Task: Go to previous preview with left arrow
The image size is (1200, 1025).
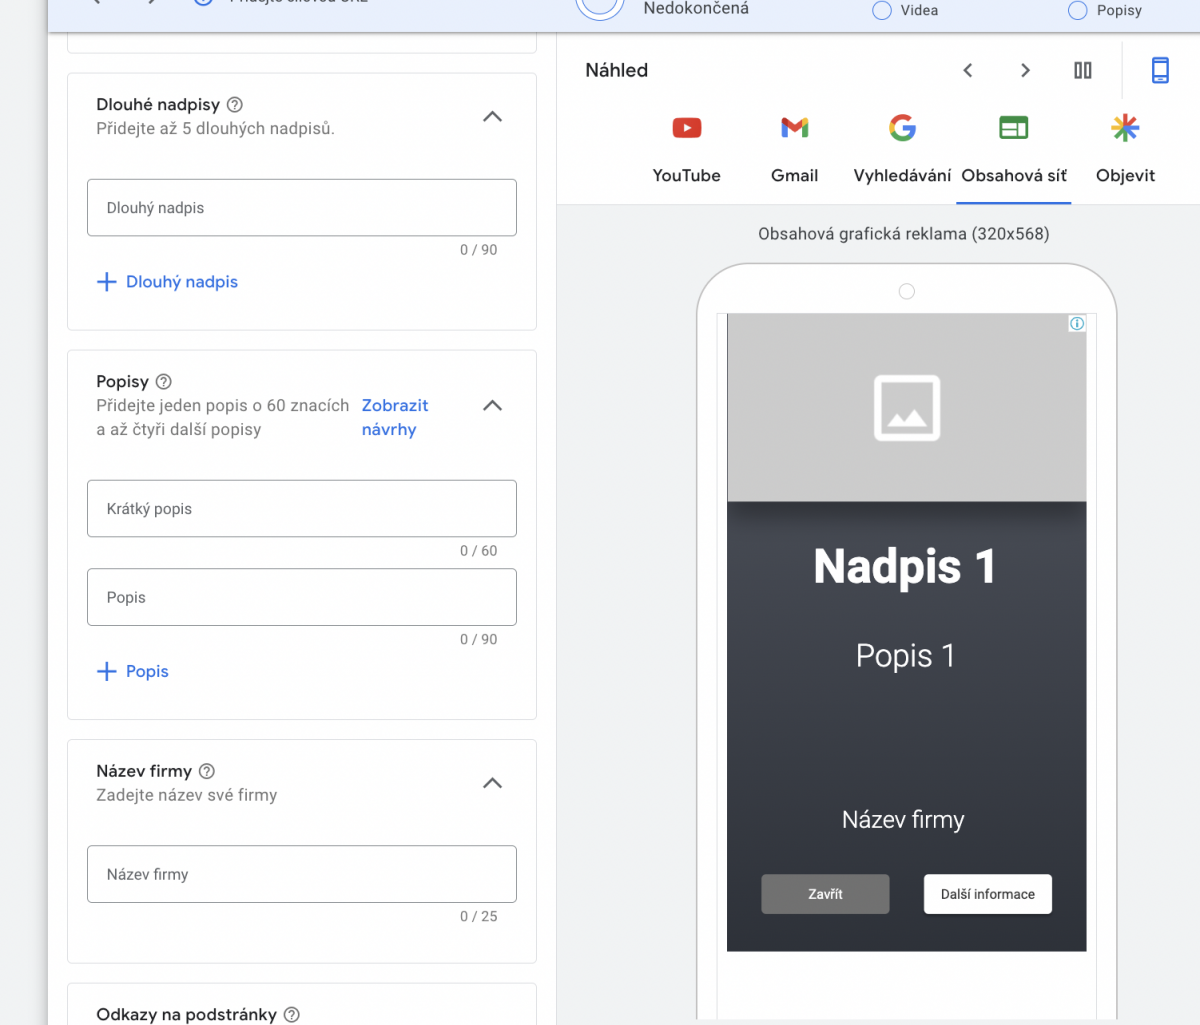Action: [x=968, y=70]
